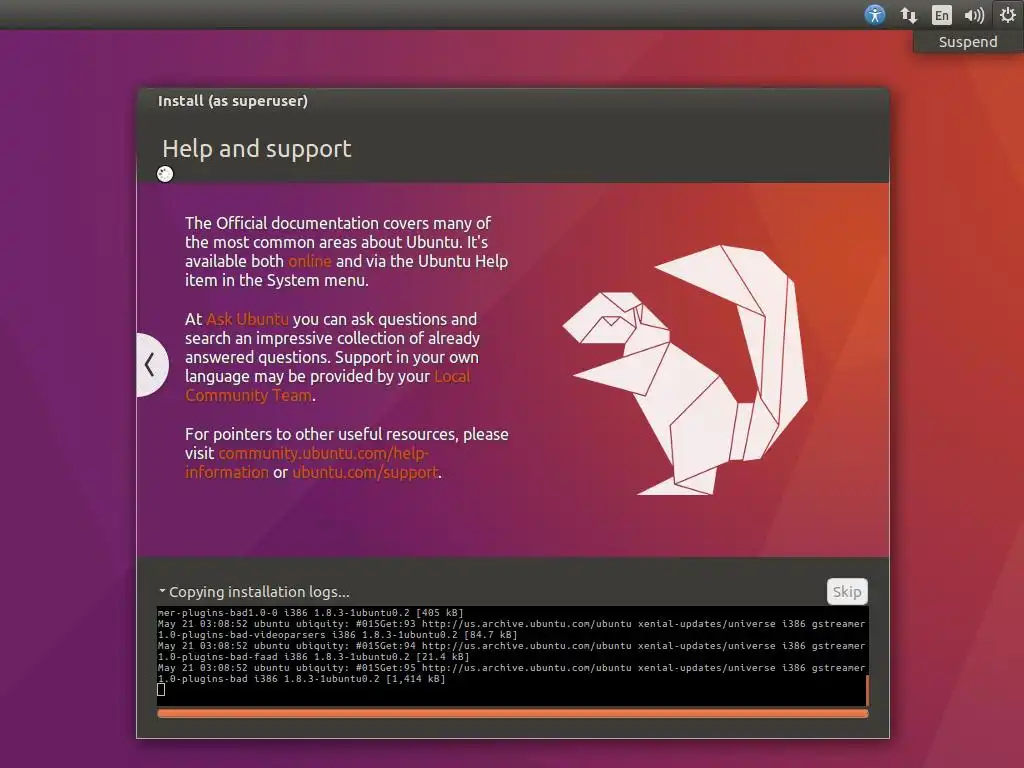Open the network connections indicator
1024x768 pixels.
[908, 15]
